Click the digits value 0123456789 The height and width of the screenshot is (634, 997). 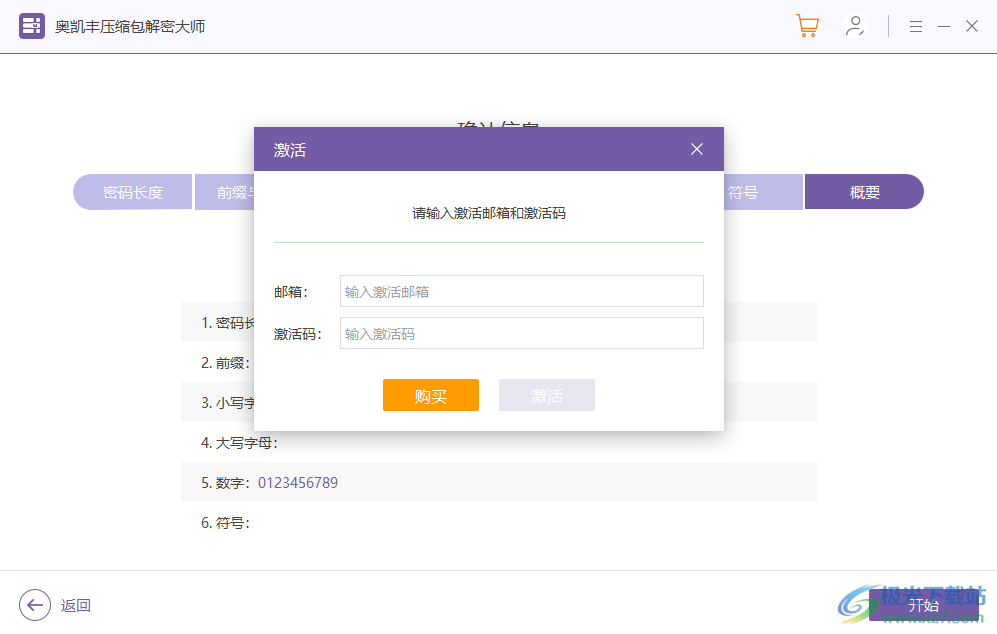(298, 483)
